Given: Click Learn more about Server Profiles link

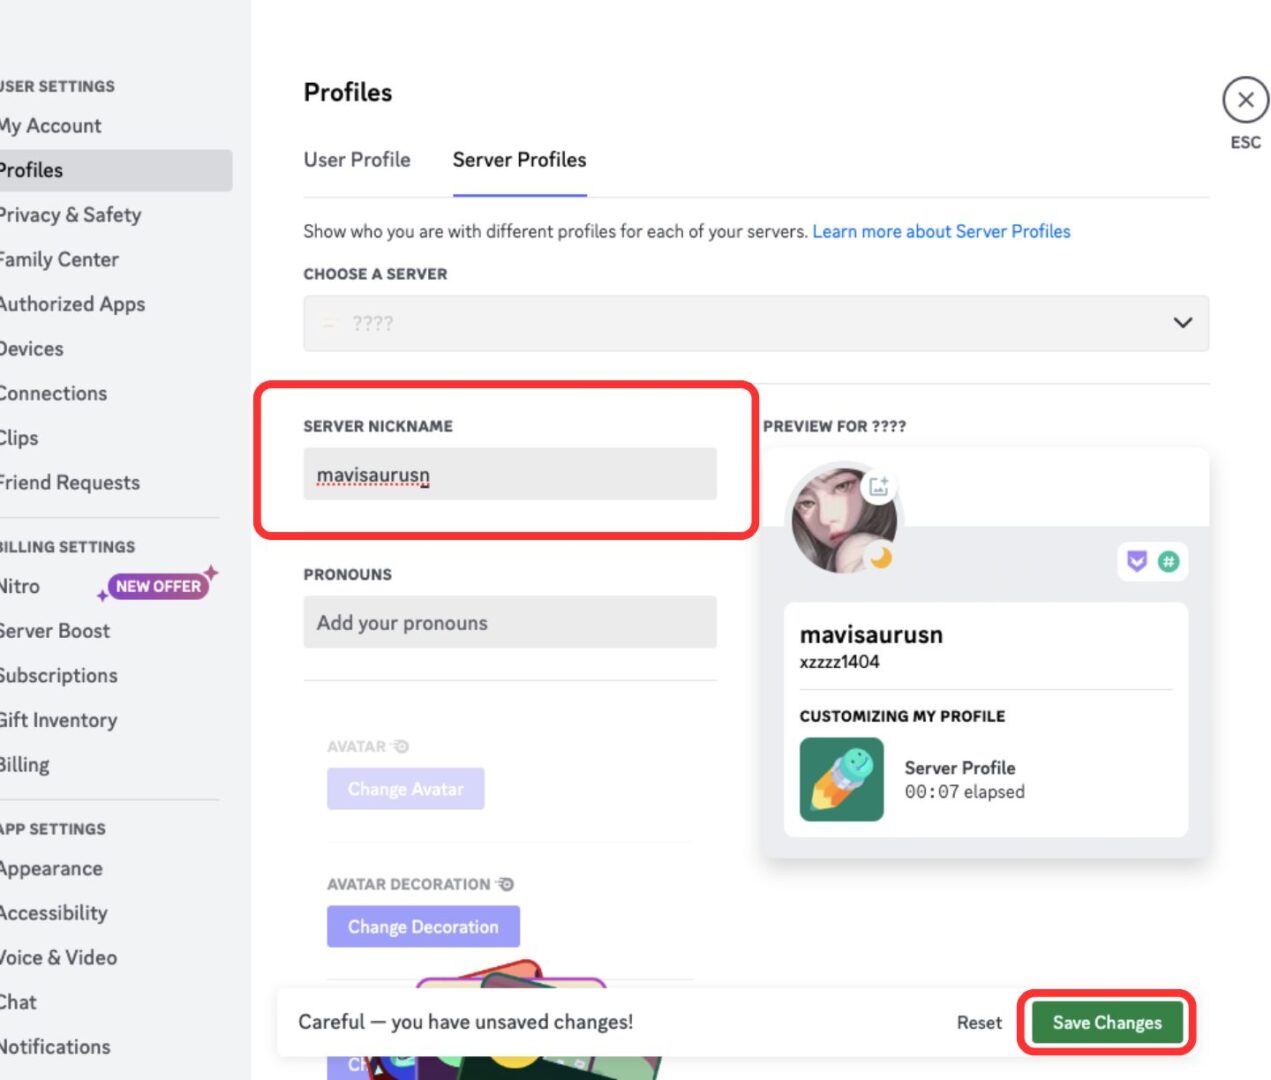Looking at the screenshot, I should (x=941, y=231).
